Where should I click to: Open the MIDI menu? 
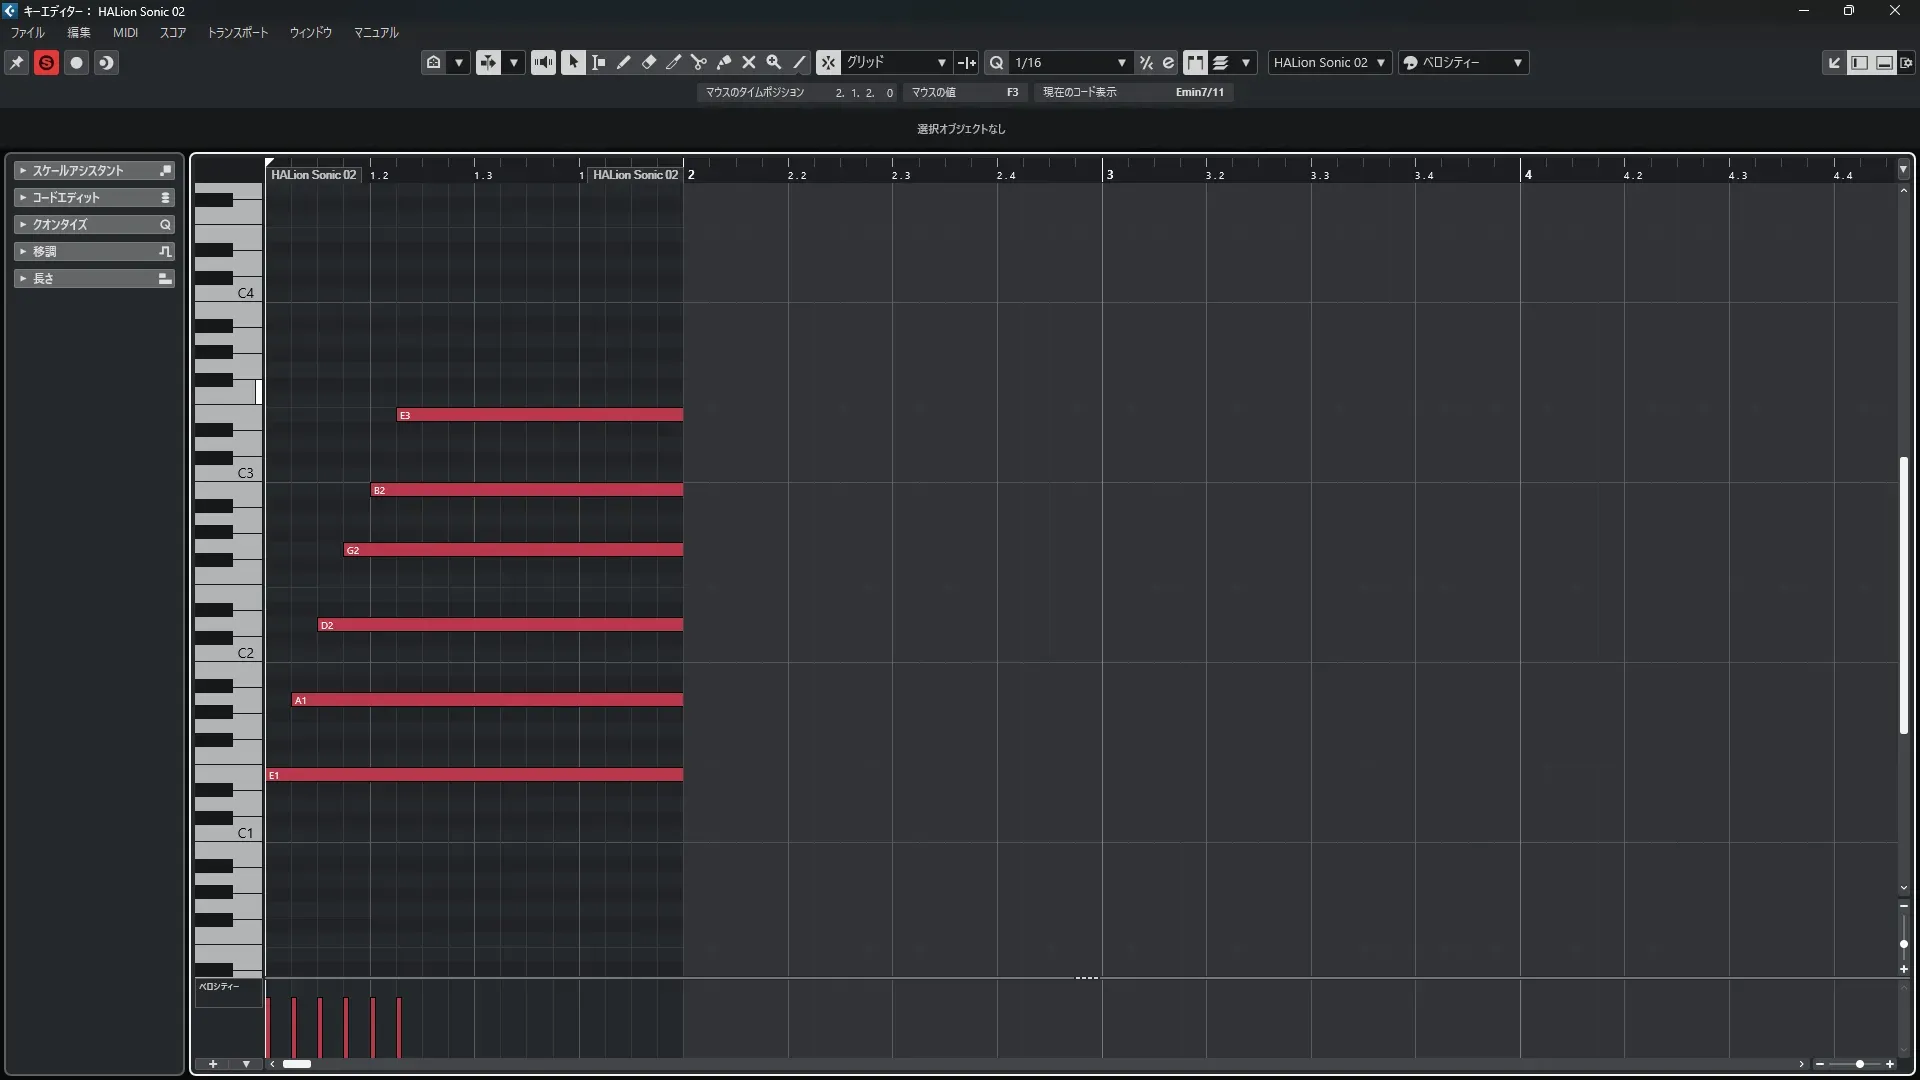(125, 32)
